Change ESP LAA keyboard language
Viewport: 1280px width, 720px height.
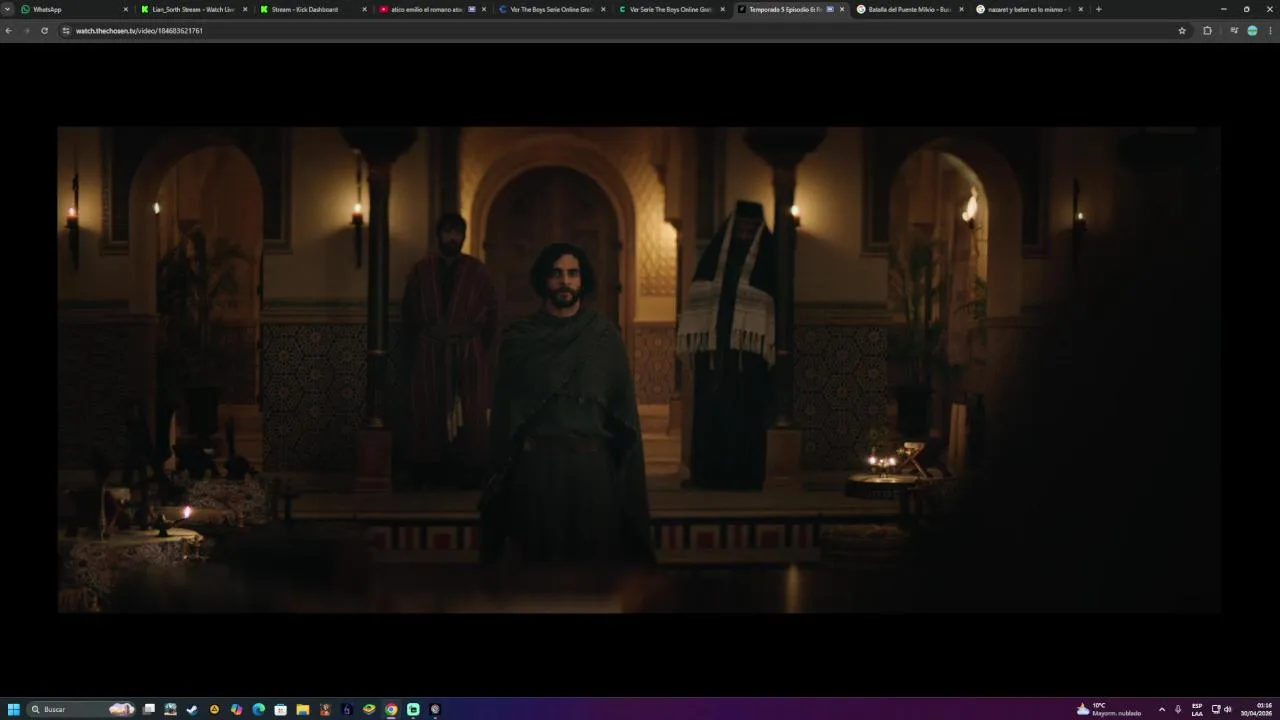pyautogui.click(x=1197, y=709)
